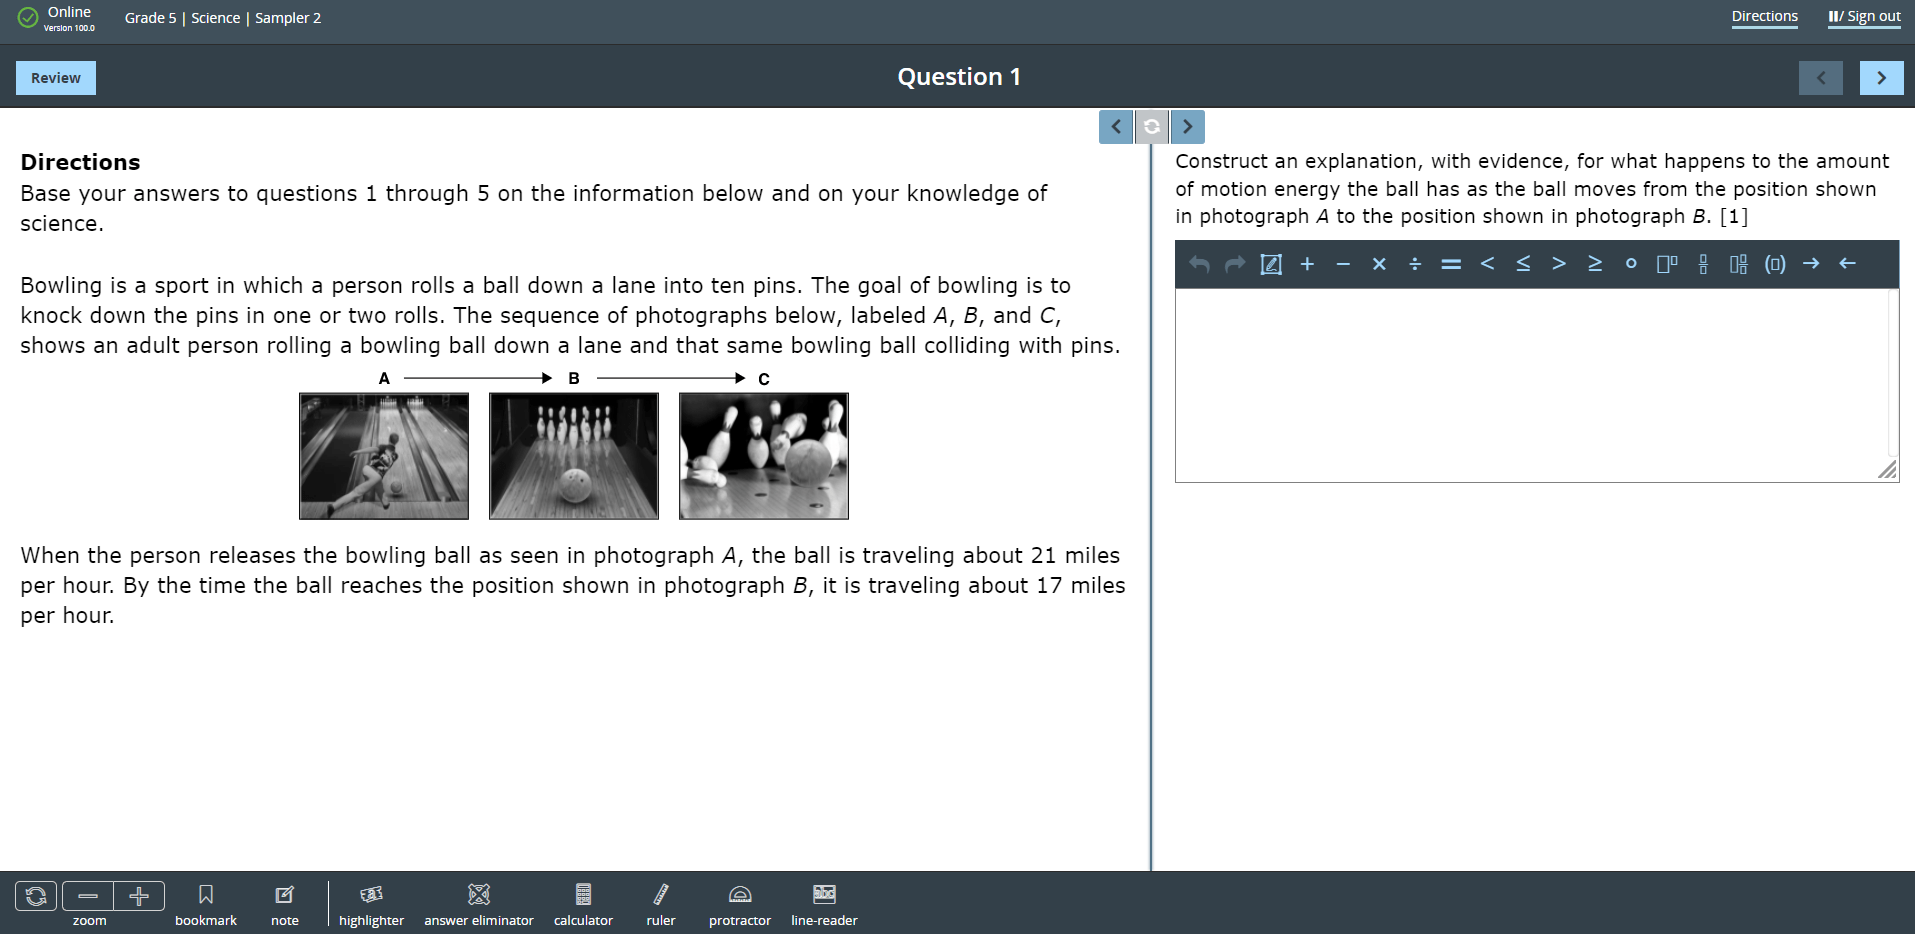The height and width of the screenshot is (934, 1915).
Task: Click the redo arrow in equation toolbar
Action: click(x=1235, y=264)
